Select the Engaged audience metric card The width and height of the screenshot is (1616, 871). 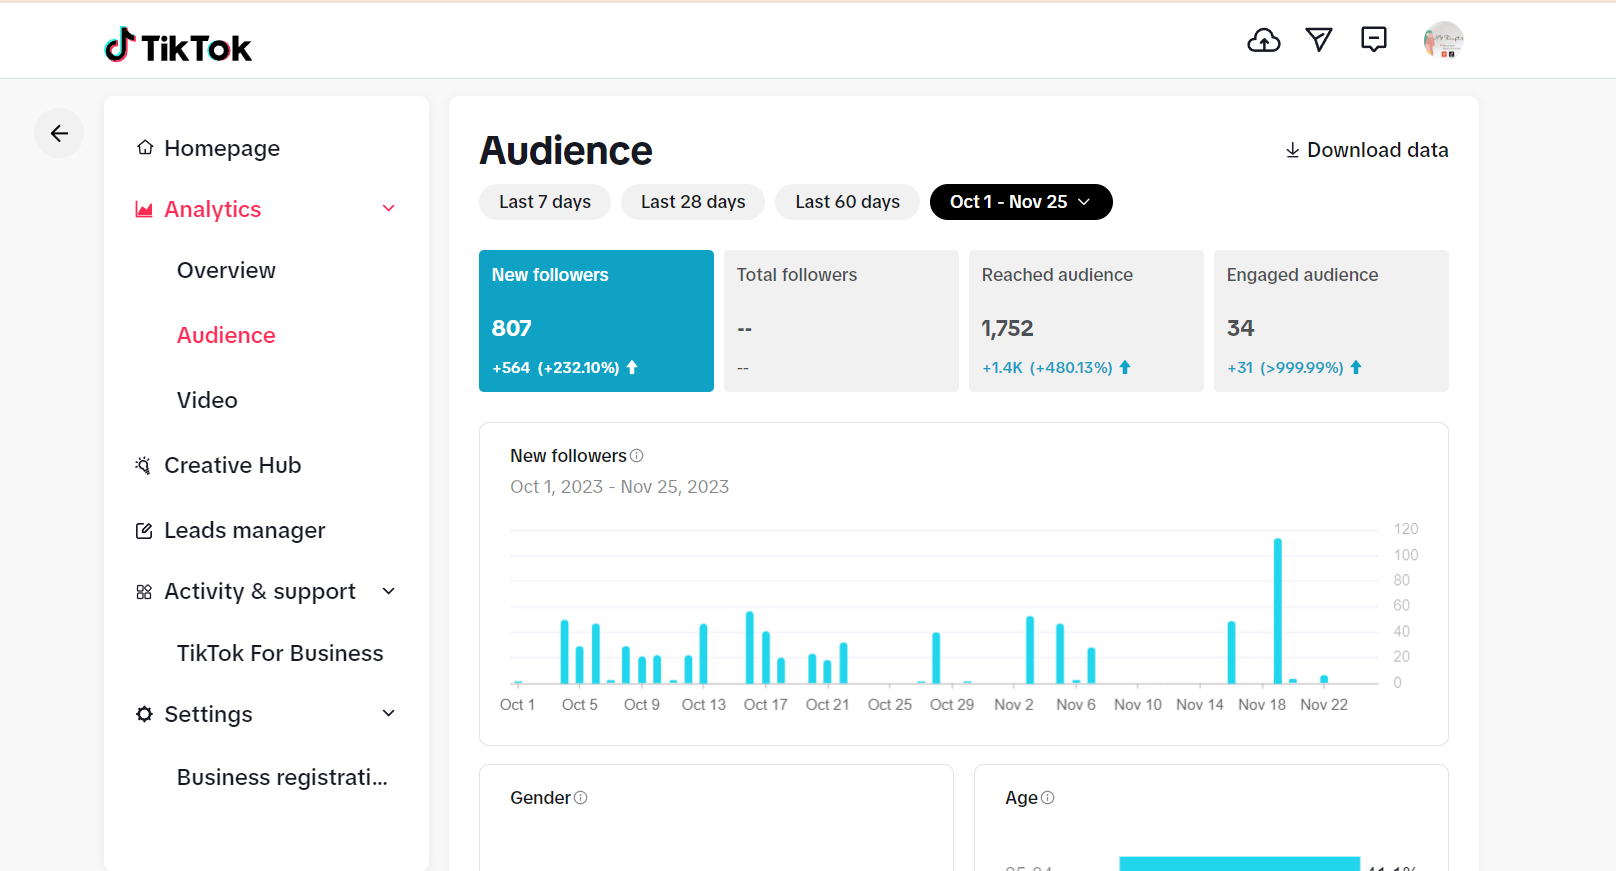(1331, 321)
